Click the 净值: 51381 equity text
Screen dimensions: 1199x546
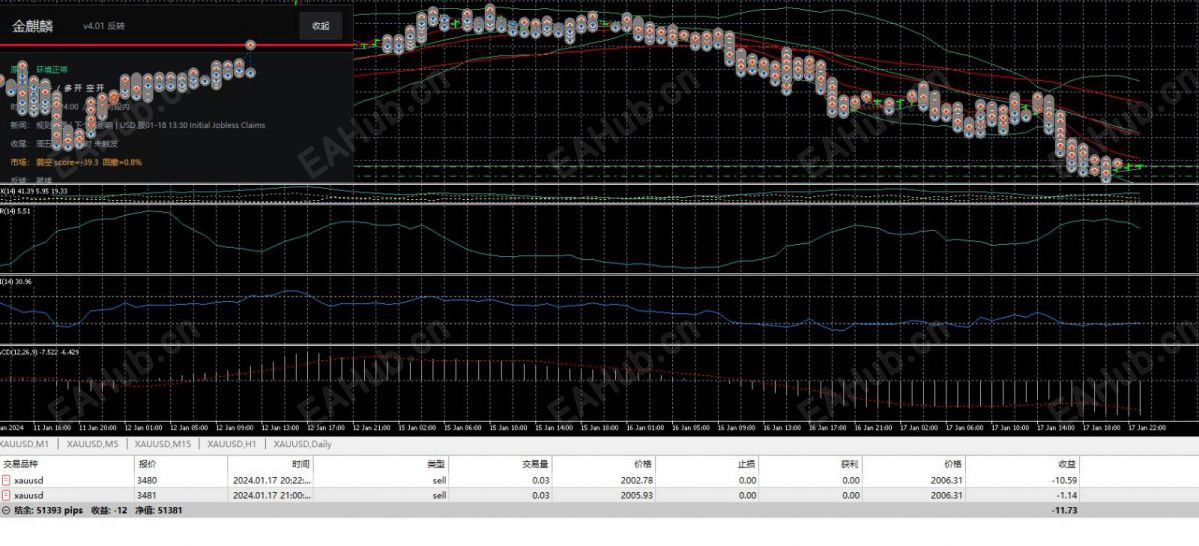point(158,510)
